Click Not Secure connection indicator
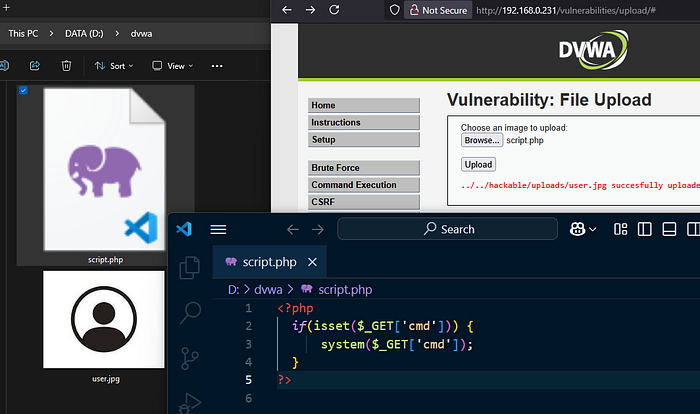Screen dimensions: 700x414 (438, 10)
